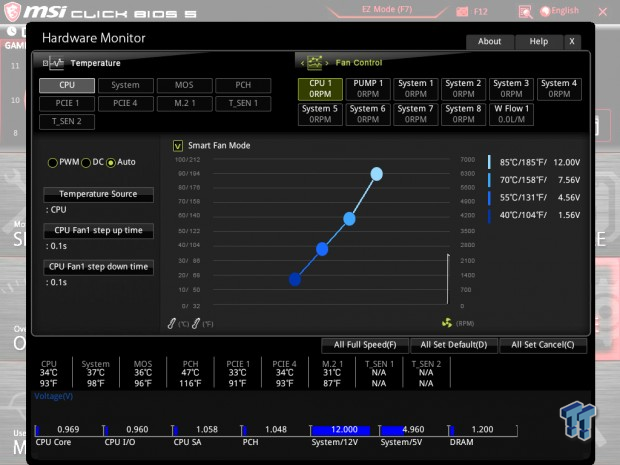Select System 4 fan

tap(559, 89)
